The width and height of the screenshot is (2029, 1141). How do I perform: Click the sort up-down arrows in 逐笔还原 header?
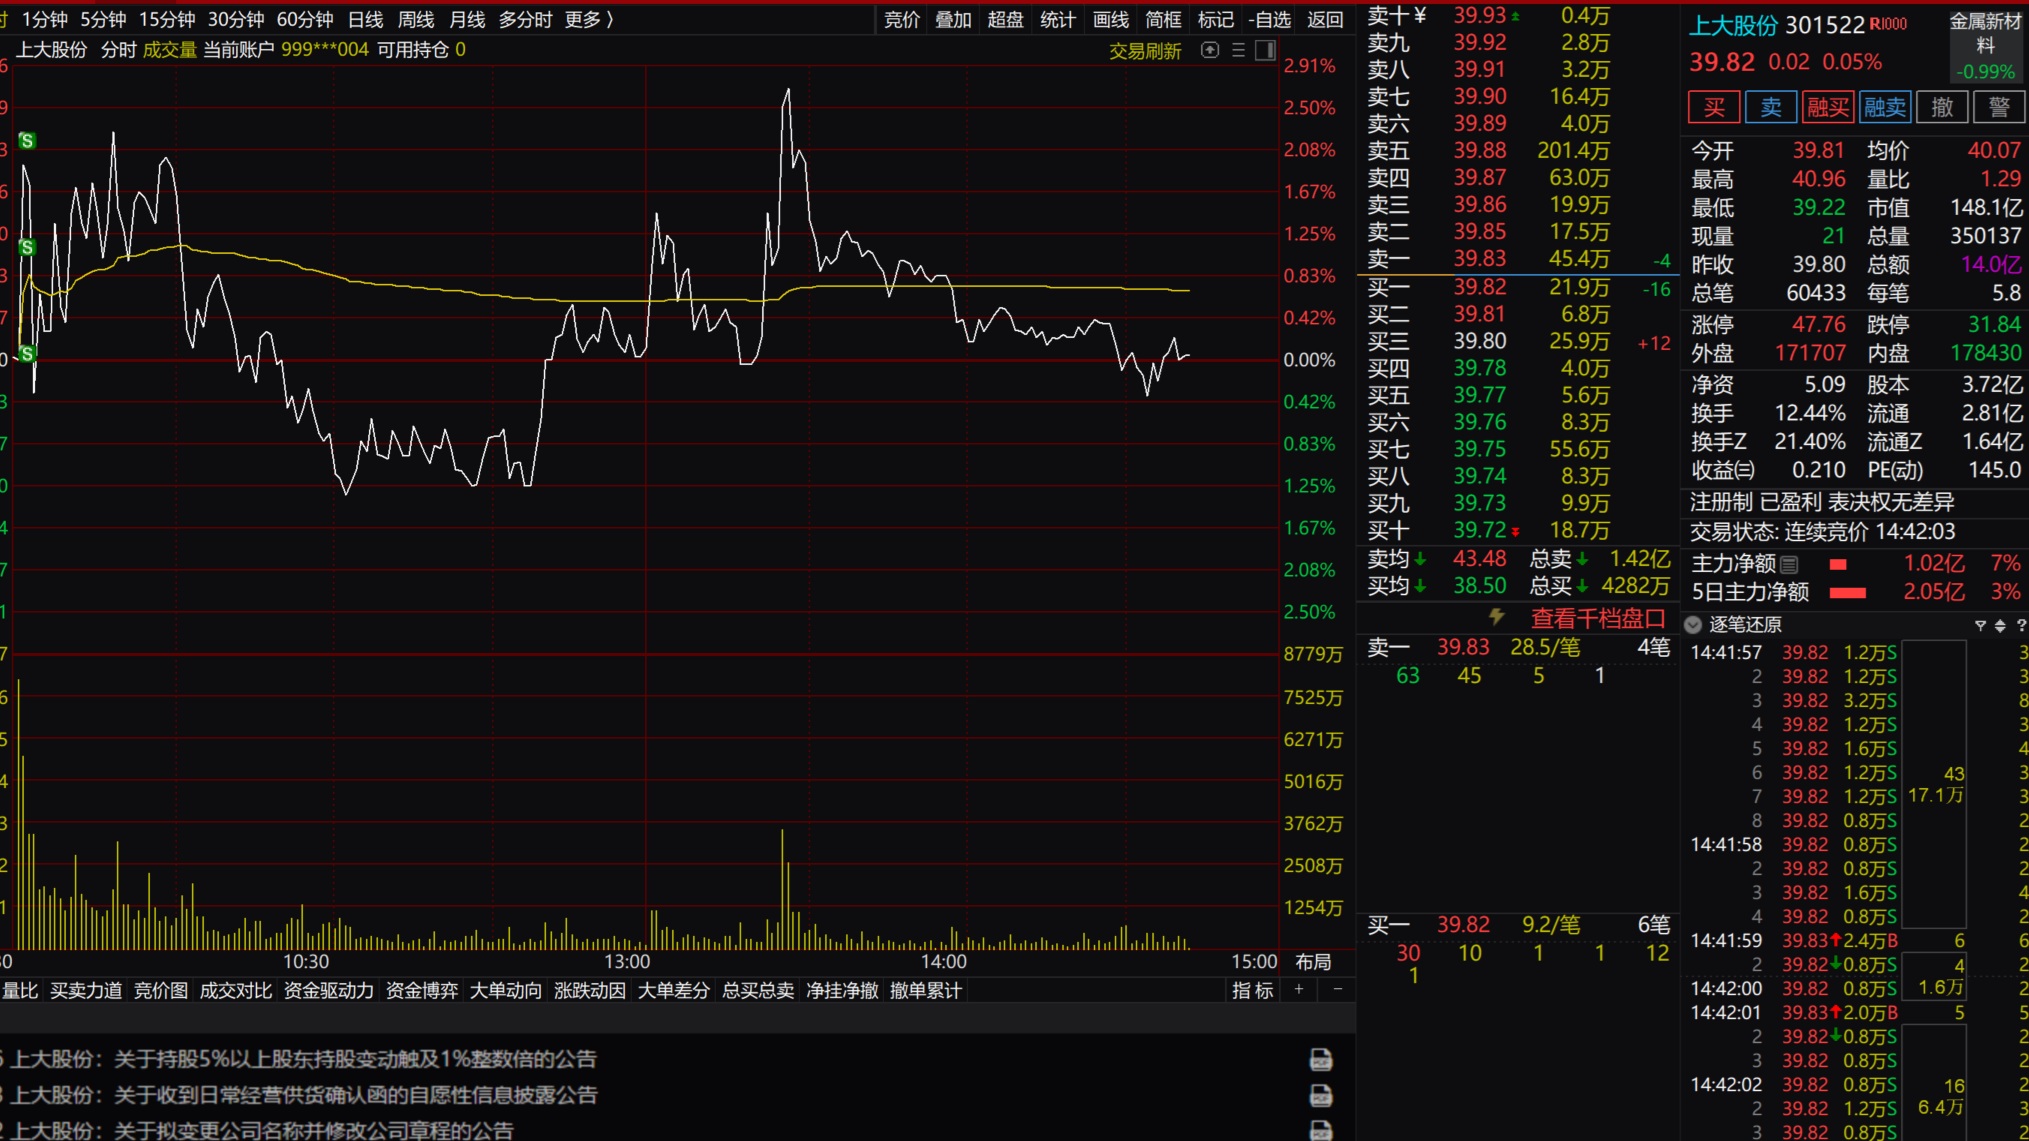click(2000, 625)
